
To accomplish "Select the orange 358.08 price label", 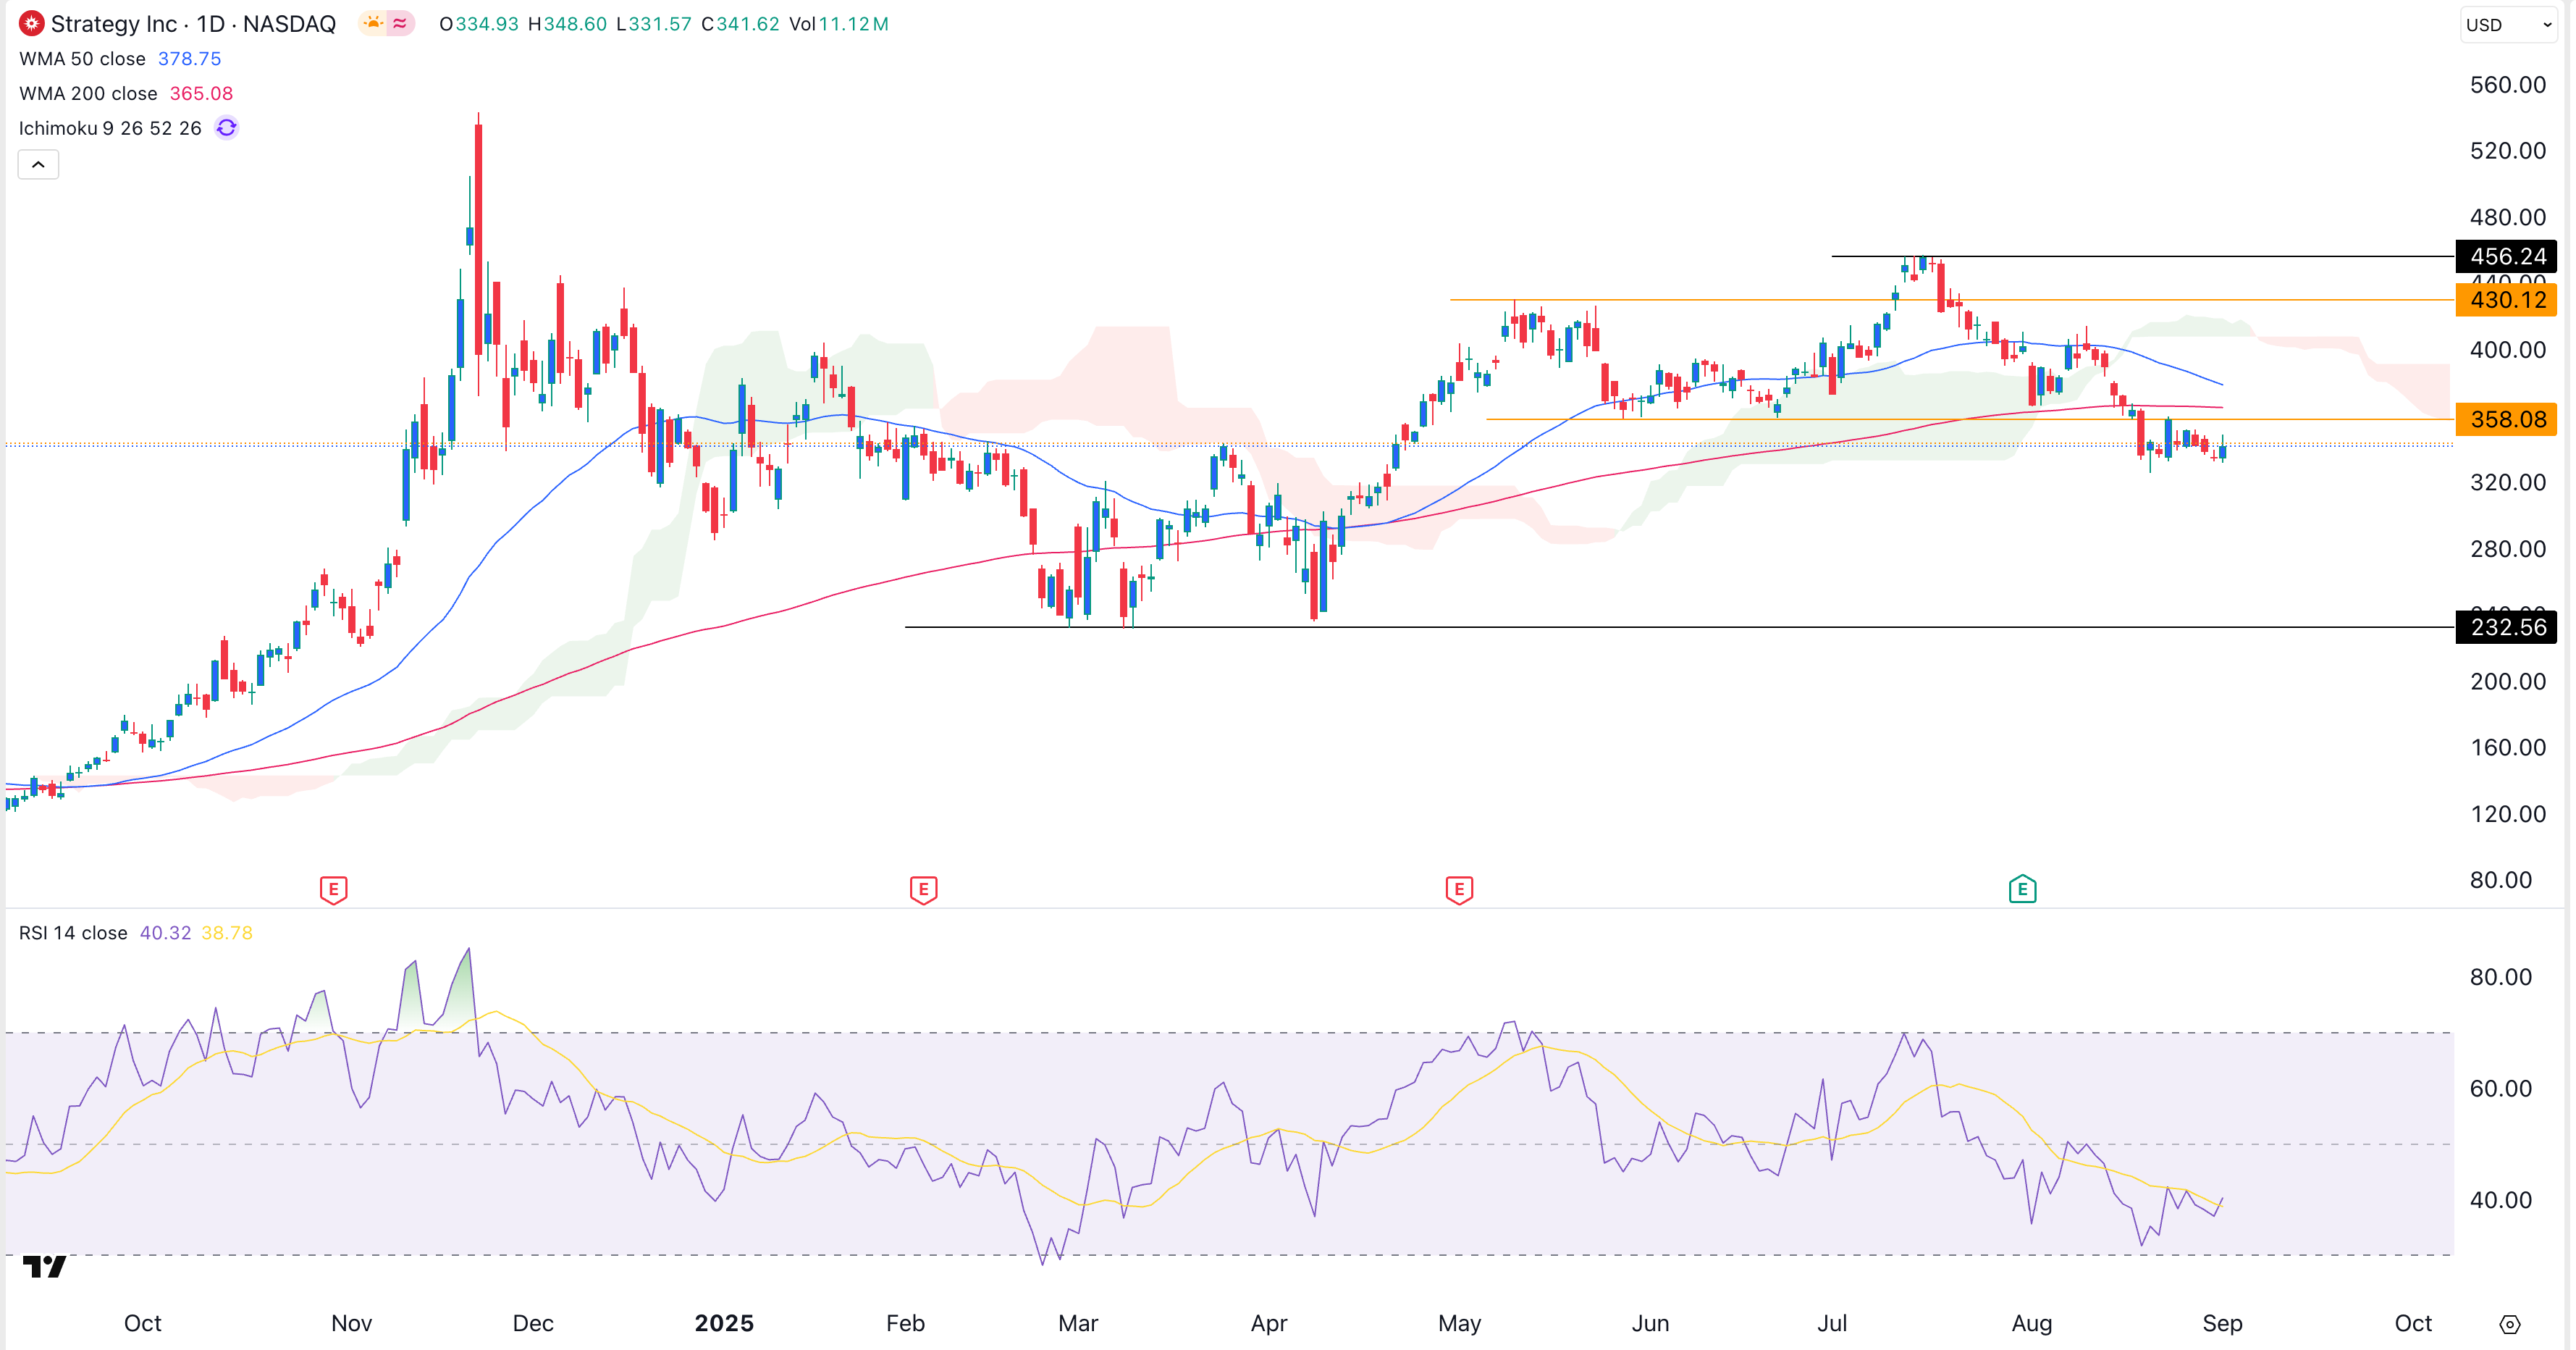I will (2506, 419).
